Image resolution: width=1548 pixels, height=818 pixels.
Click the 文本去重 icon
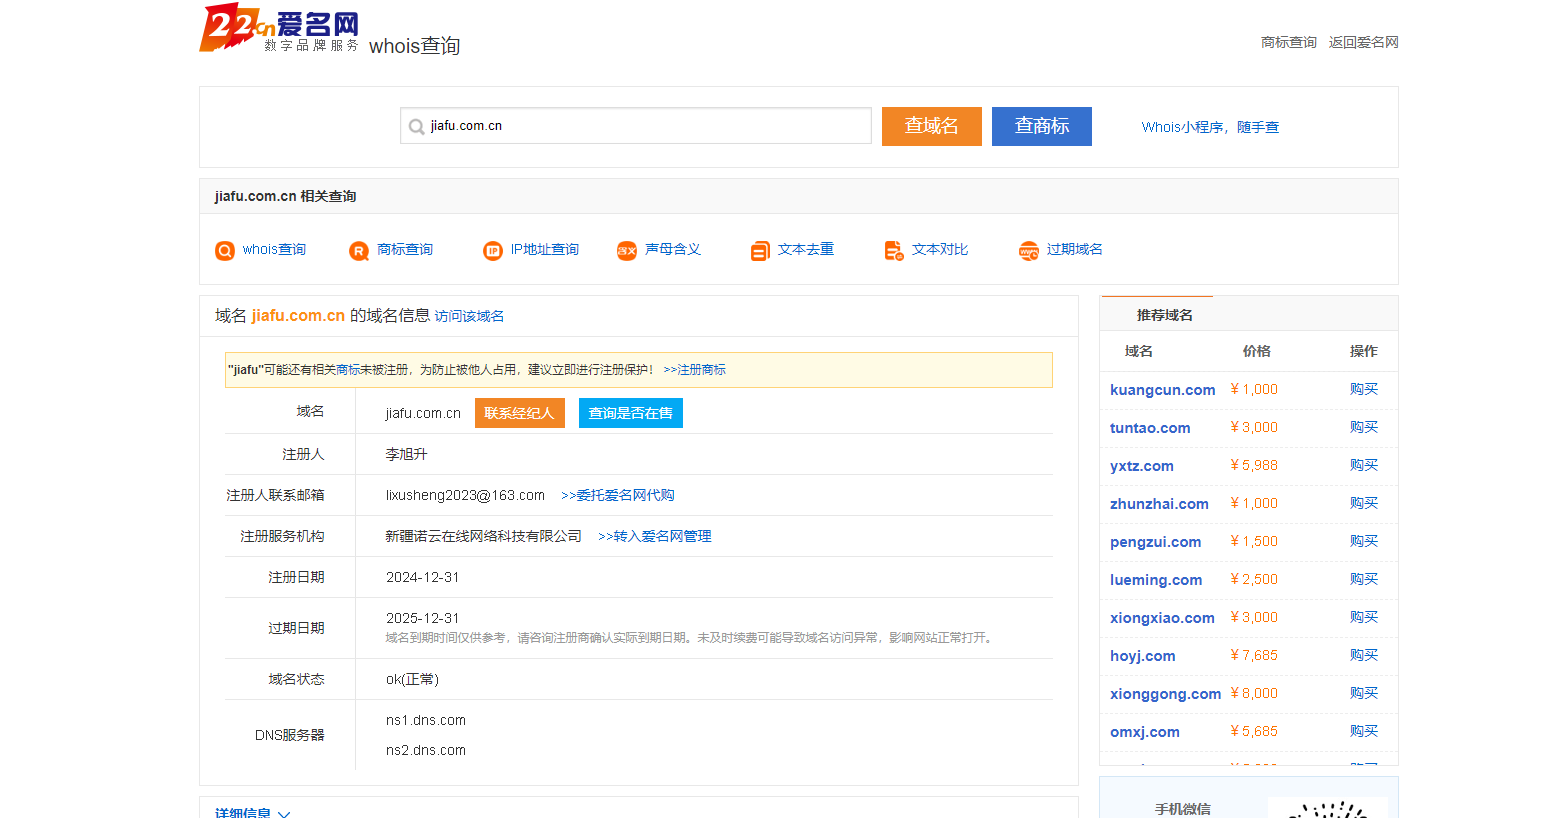tap(760, 250)
